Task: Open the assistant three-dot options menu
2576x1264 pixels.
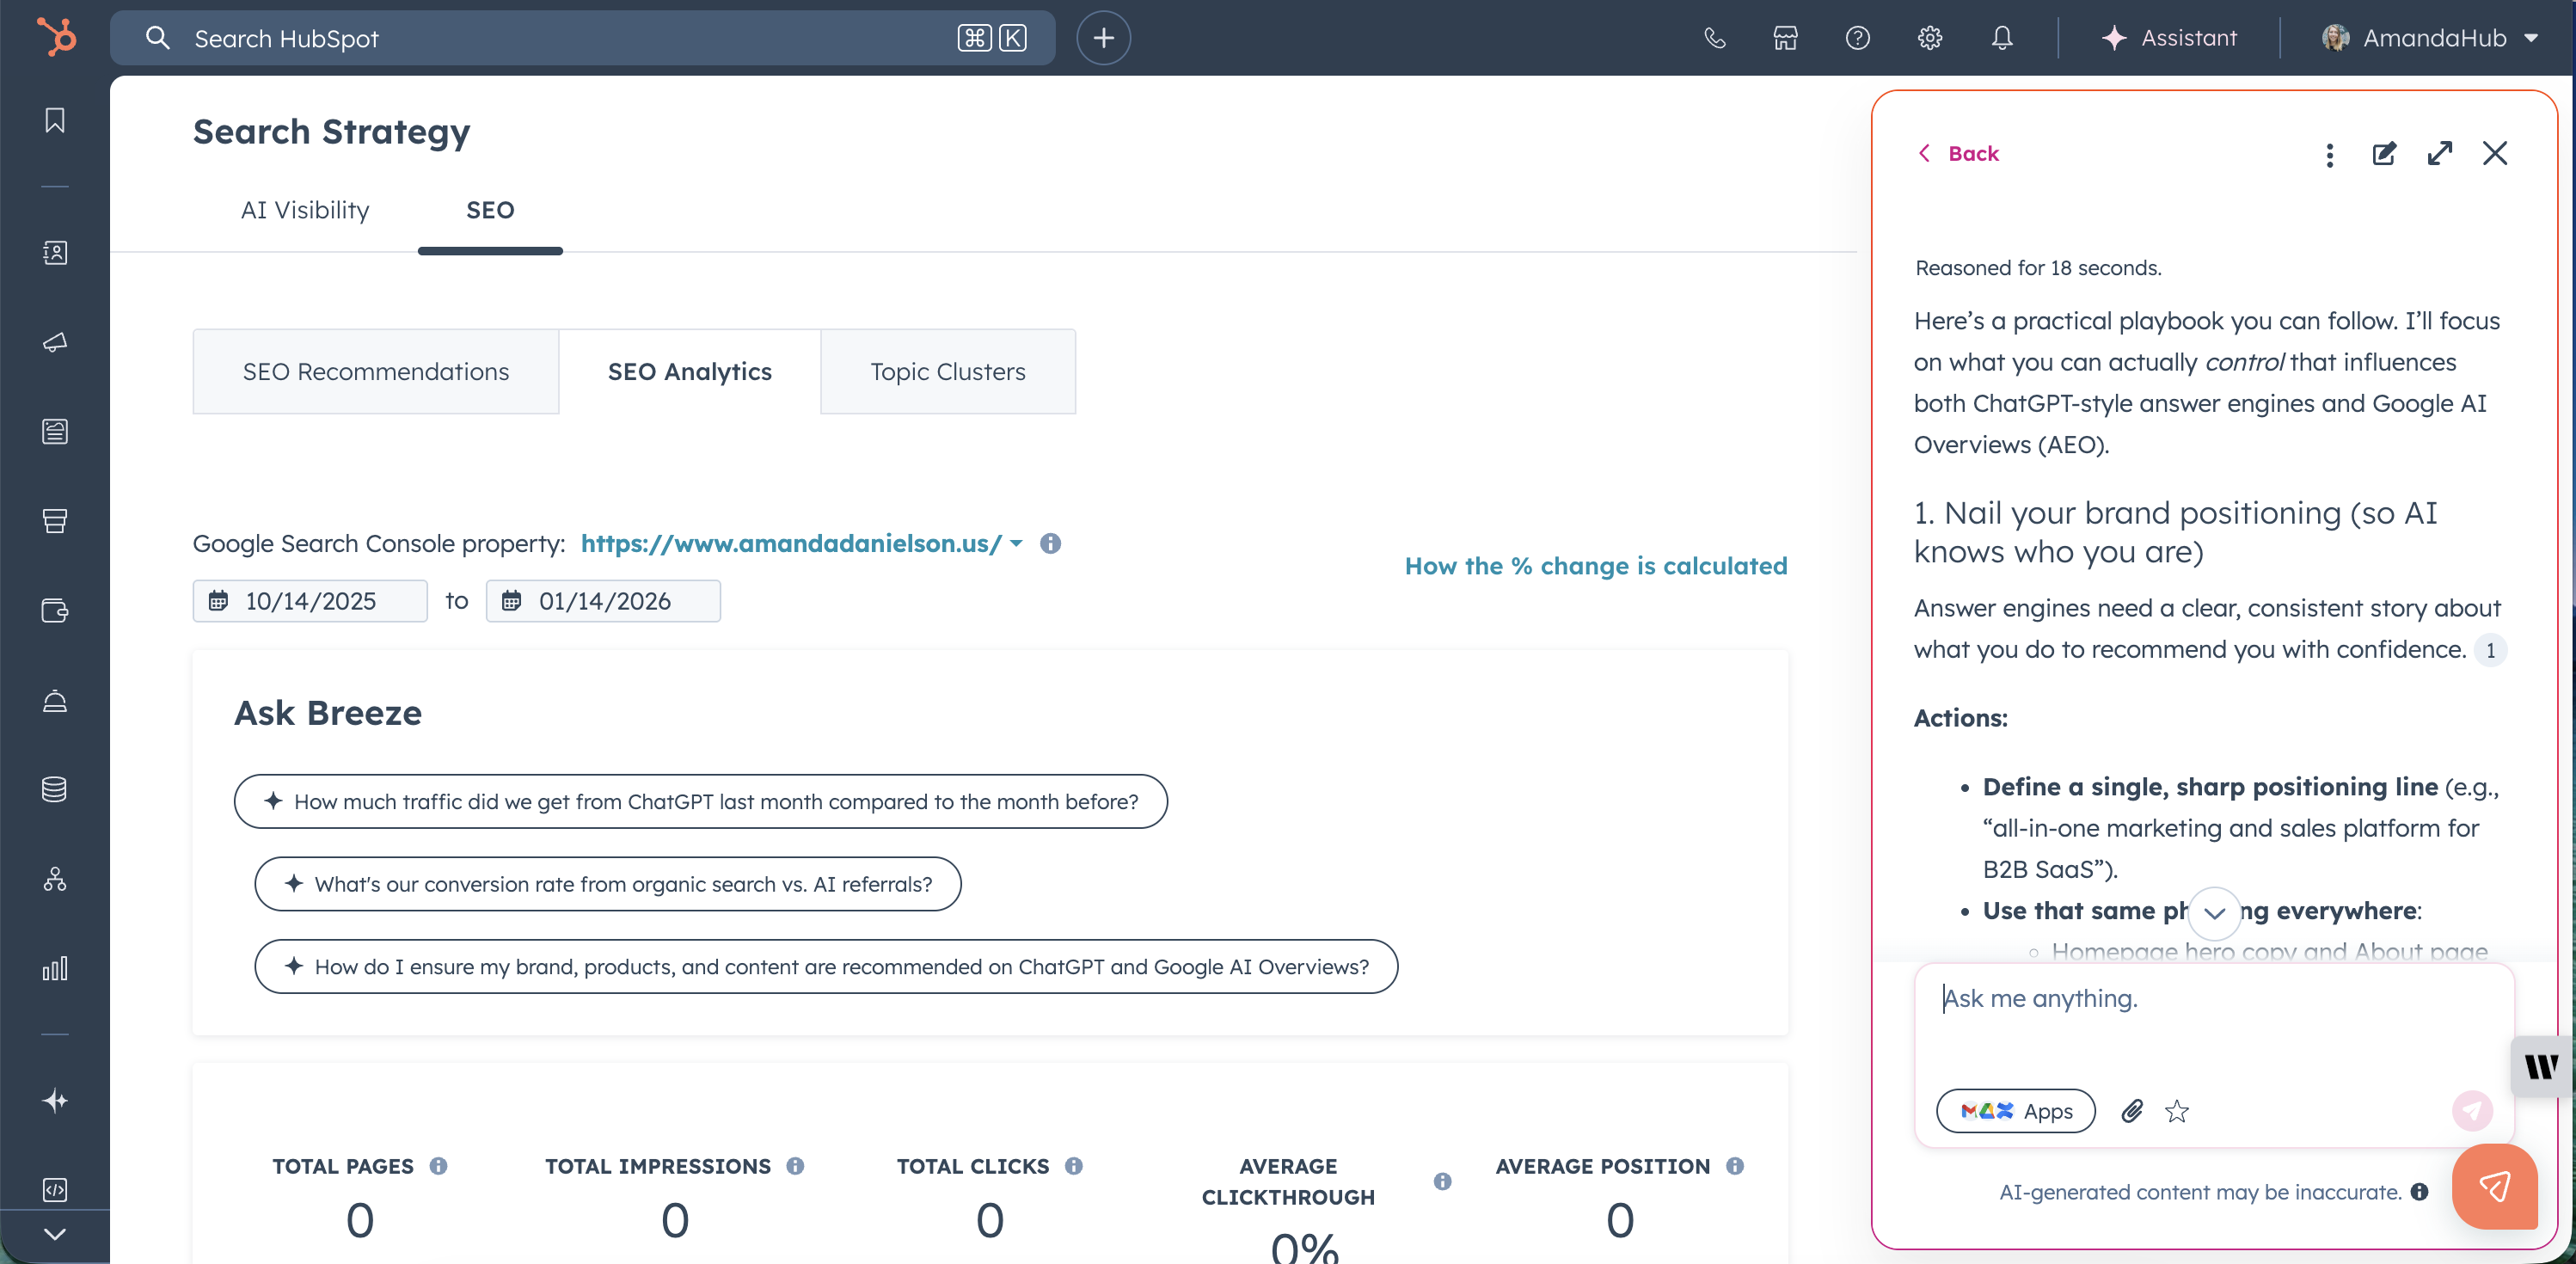Action: [x=2329, y=154]
